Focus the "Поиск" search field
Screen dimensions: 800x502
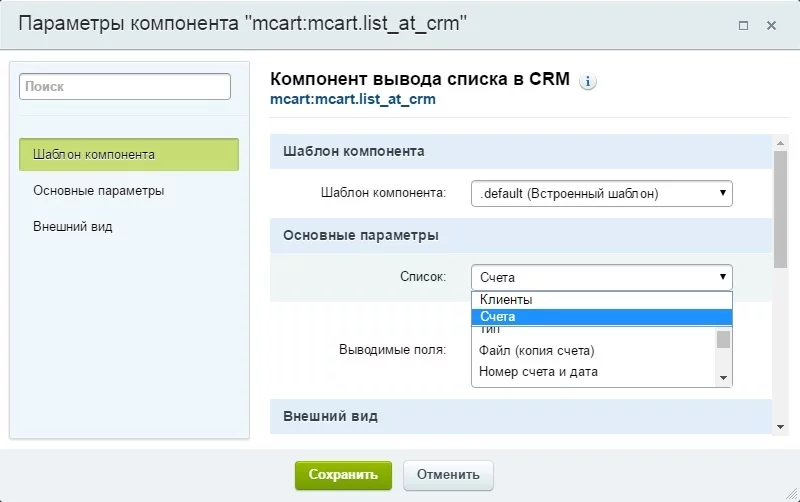pos(125,87)
